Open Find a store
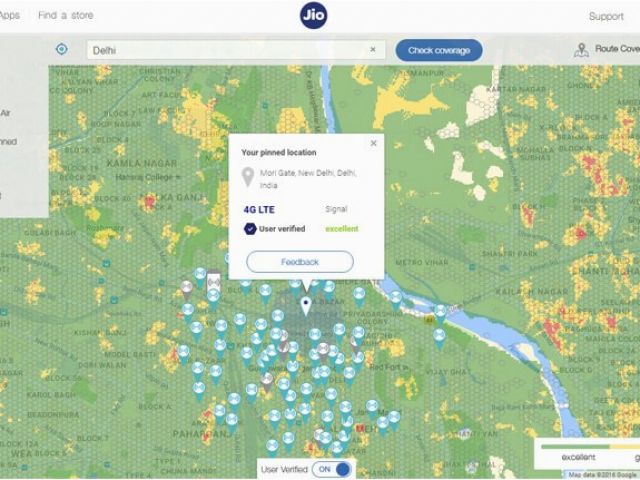640x480 pixels. click(x=66, y=15)
